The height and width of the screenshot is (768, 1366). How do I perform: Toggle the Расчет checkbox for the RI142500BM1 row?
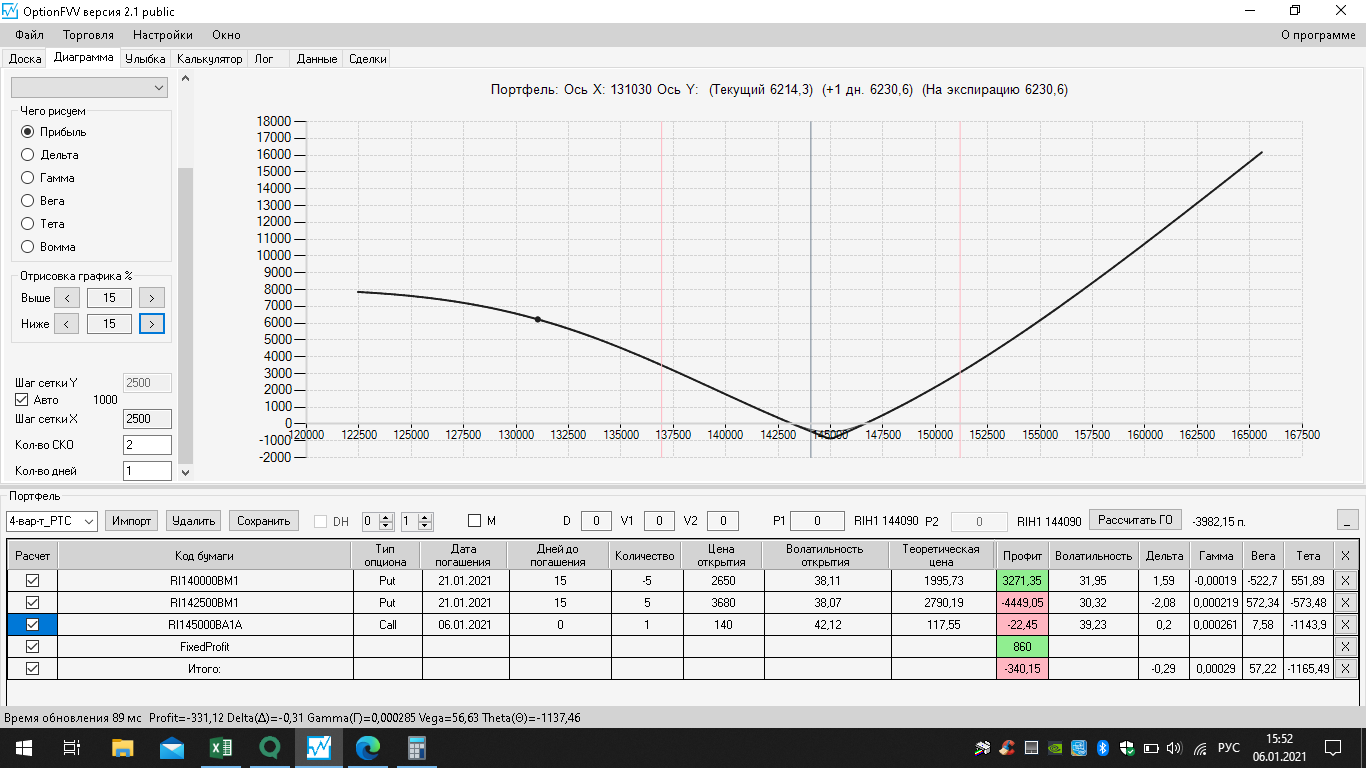click(x=32, y=602)
